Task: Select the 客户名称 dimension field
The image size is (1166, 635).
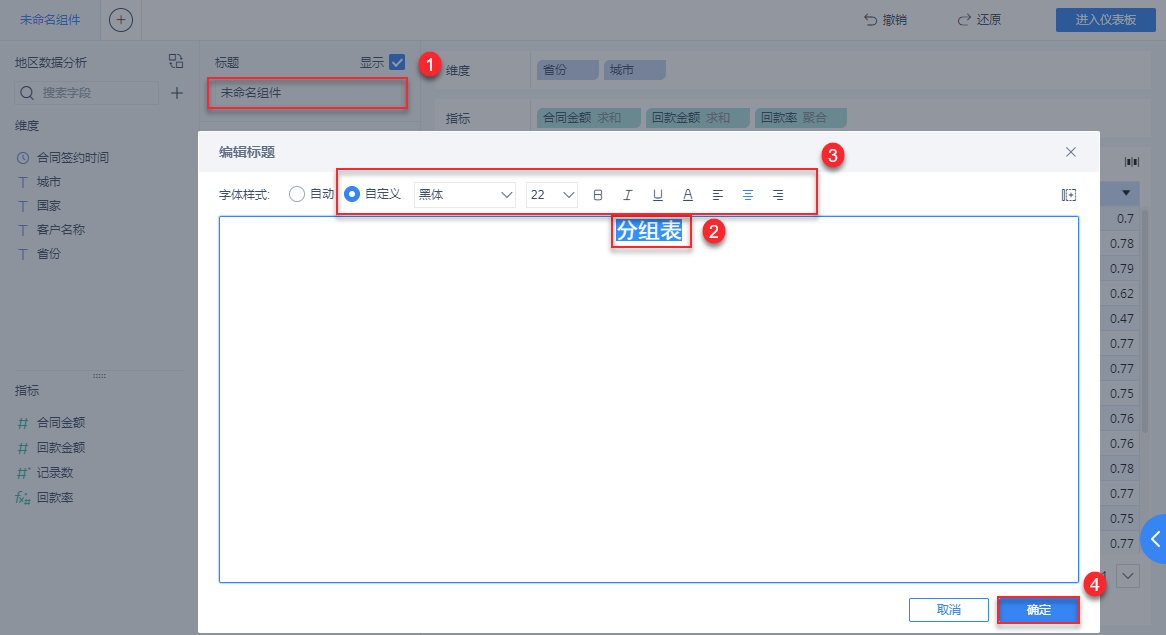Action: pos(61,230)
